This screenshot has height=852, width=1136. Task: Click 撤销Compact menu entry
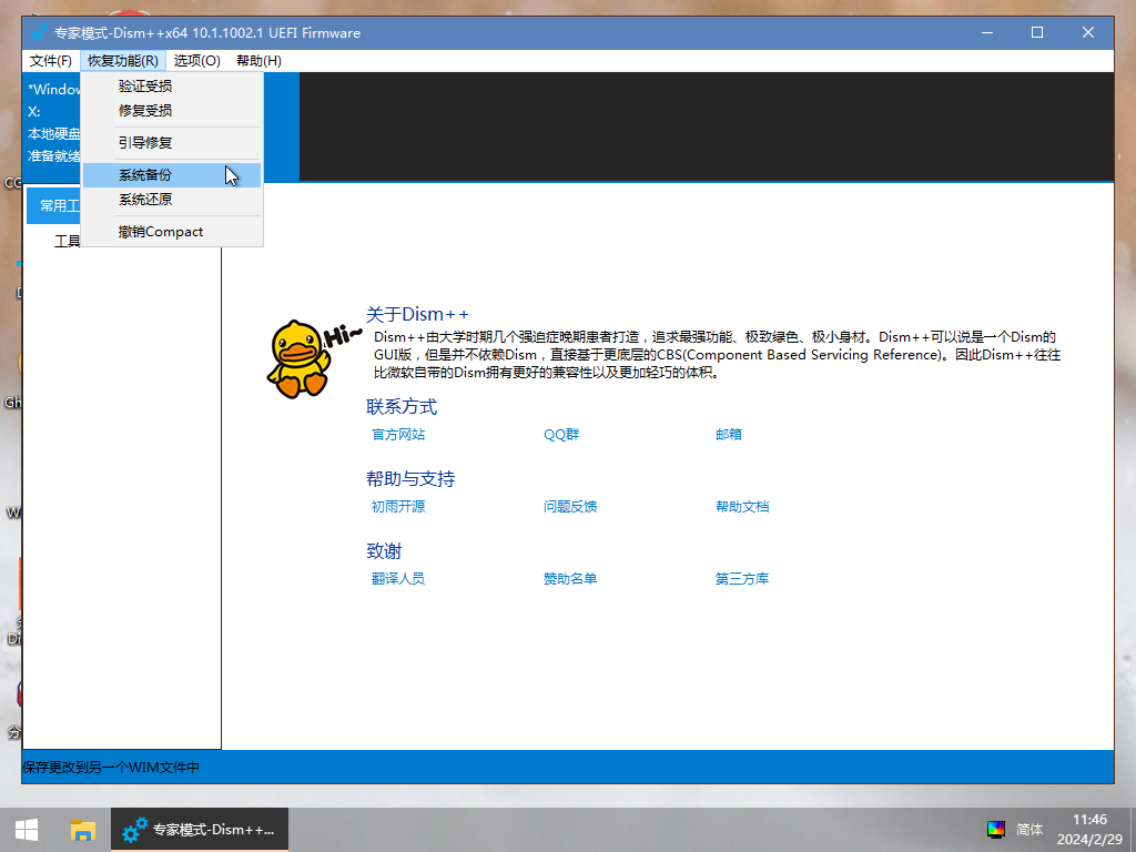click(172, 232)
